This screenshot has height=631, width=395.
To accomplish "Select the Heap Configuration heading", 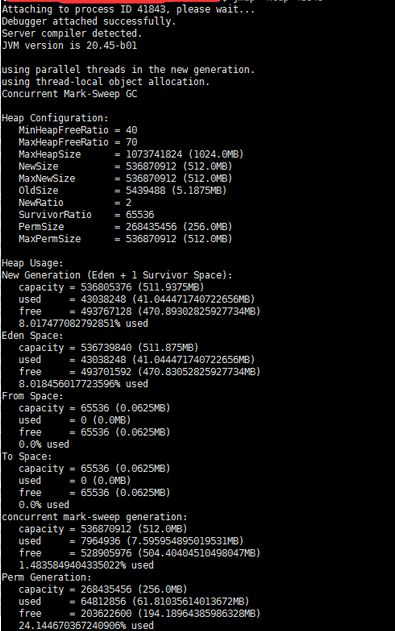I will coord(55,118).
